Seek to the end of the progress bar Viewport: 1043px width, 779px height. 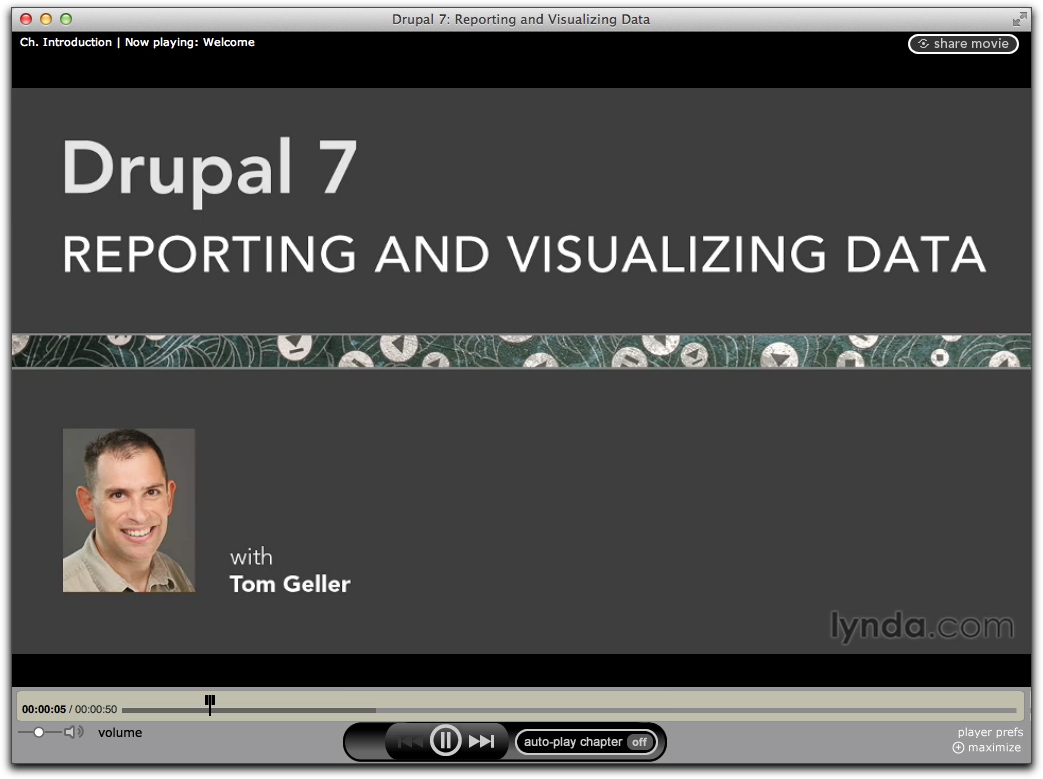coord(1014,710)
